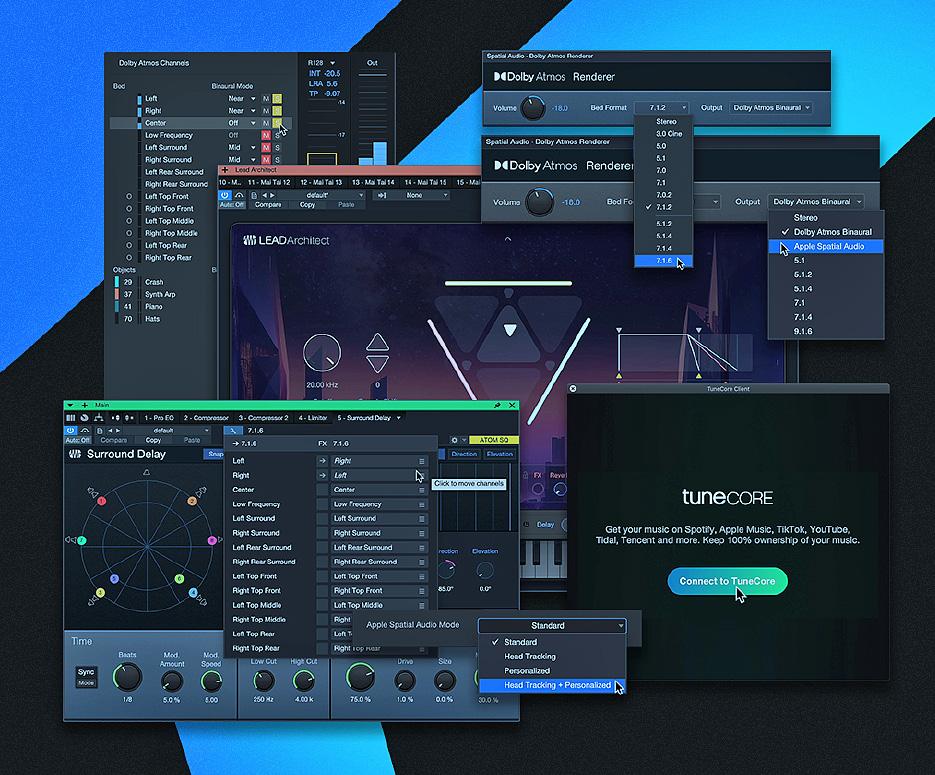The image size is (935, 775).
Task: Click gear settings icon beside ATOM SQ
Action: pyautogui.click(x=454, y=440)
